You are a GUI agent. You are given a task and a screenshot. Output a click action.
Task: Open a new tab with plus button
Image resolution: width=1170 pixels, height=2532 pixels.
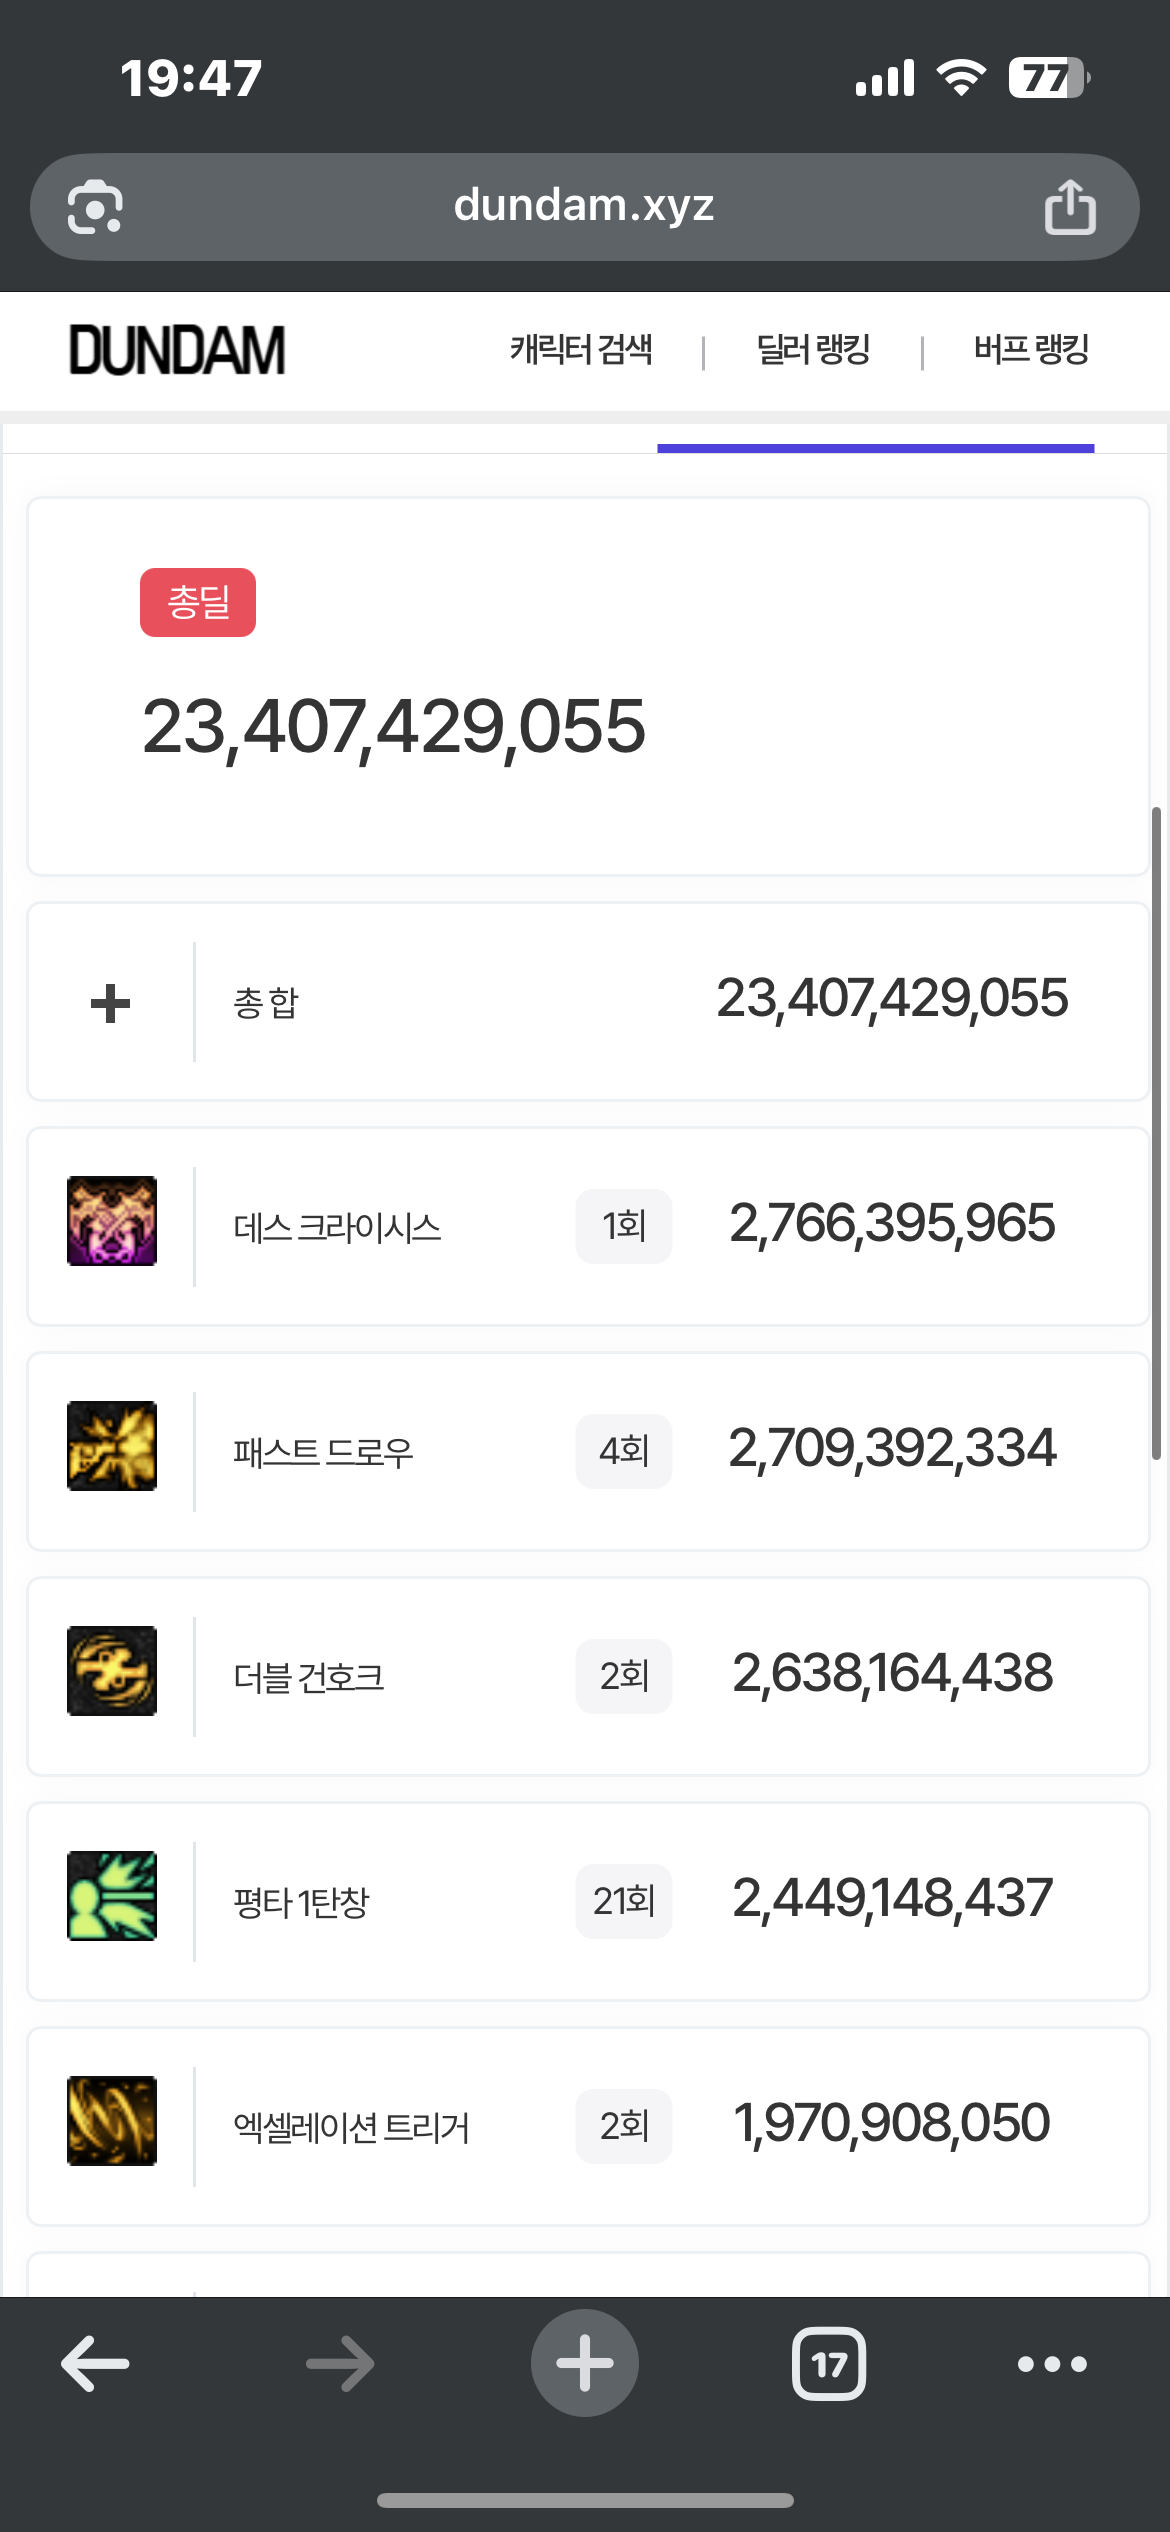[585, 2364]
